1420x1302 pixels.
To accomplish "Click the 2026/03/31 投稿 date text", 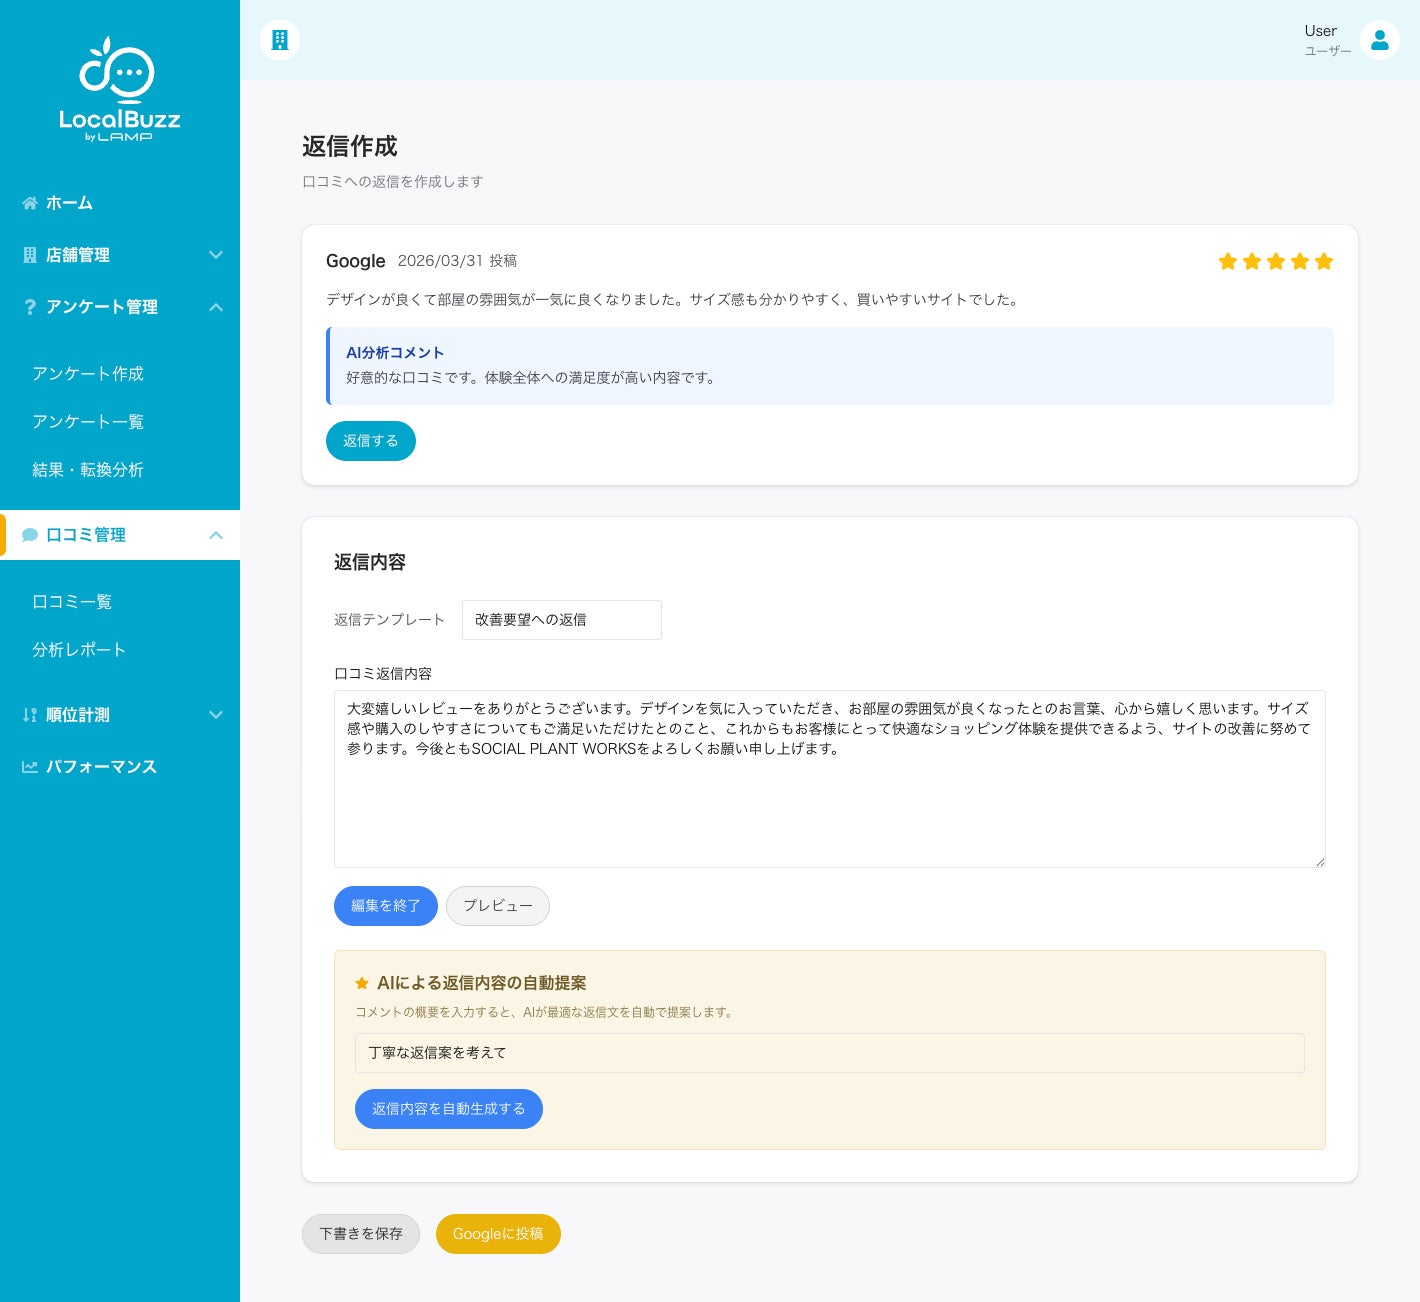I will click(x=457, y=261).
